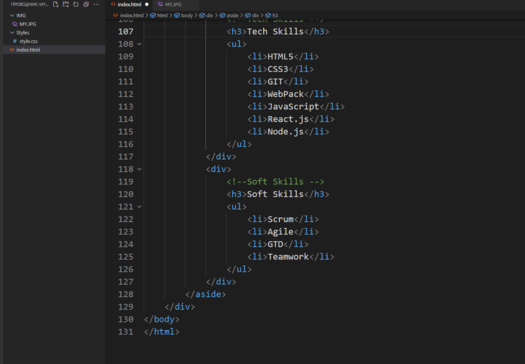
Task: Click the Teamwork list item text
Action: [288, 257]
